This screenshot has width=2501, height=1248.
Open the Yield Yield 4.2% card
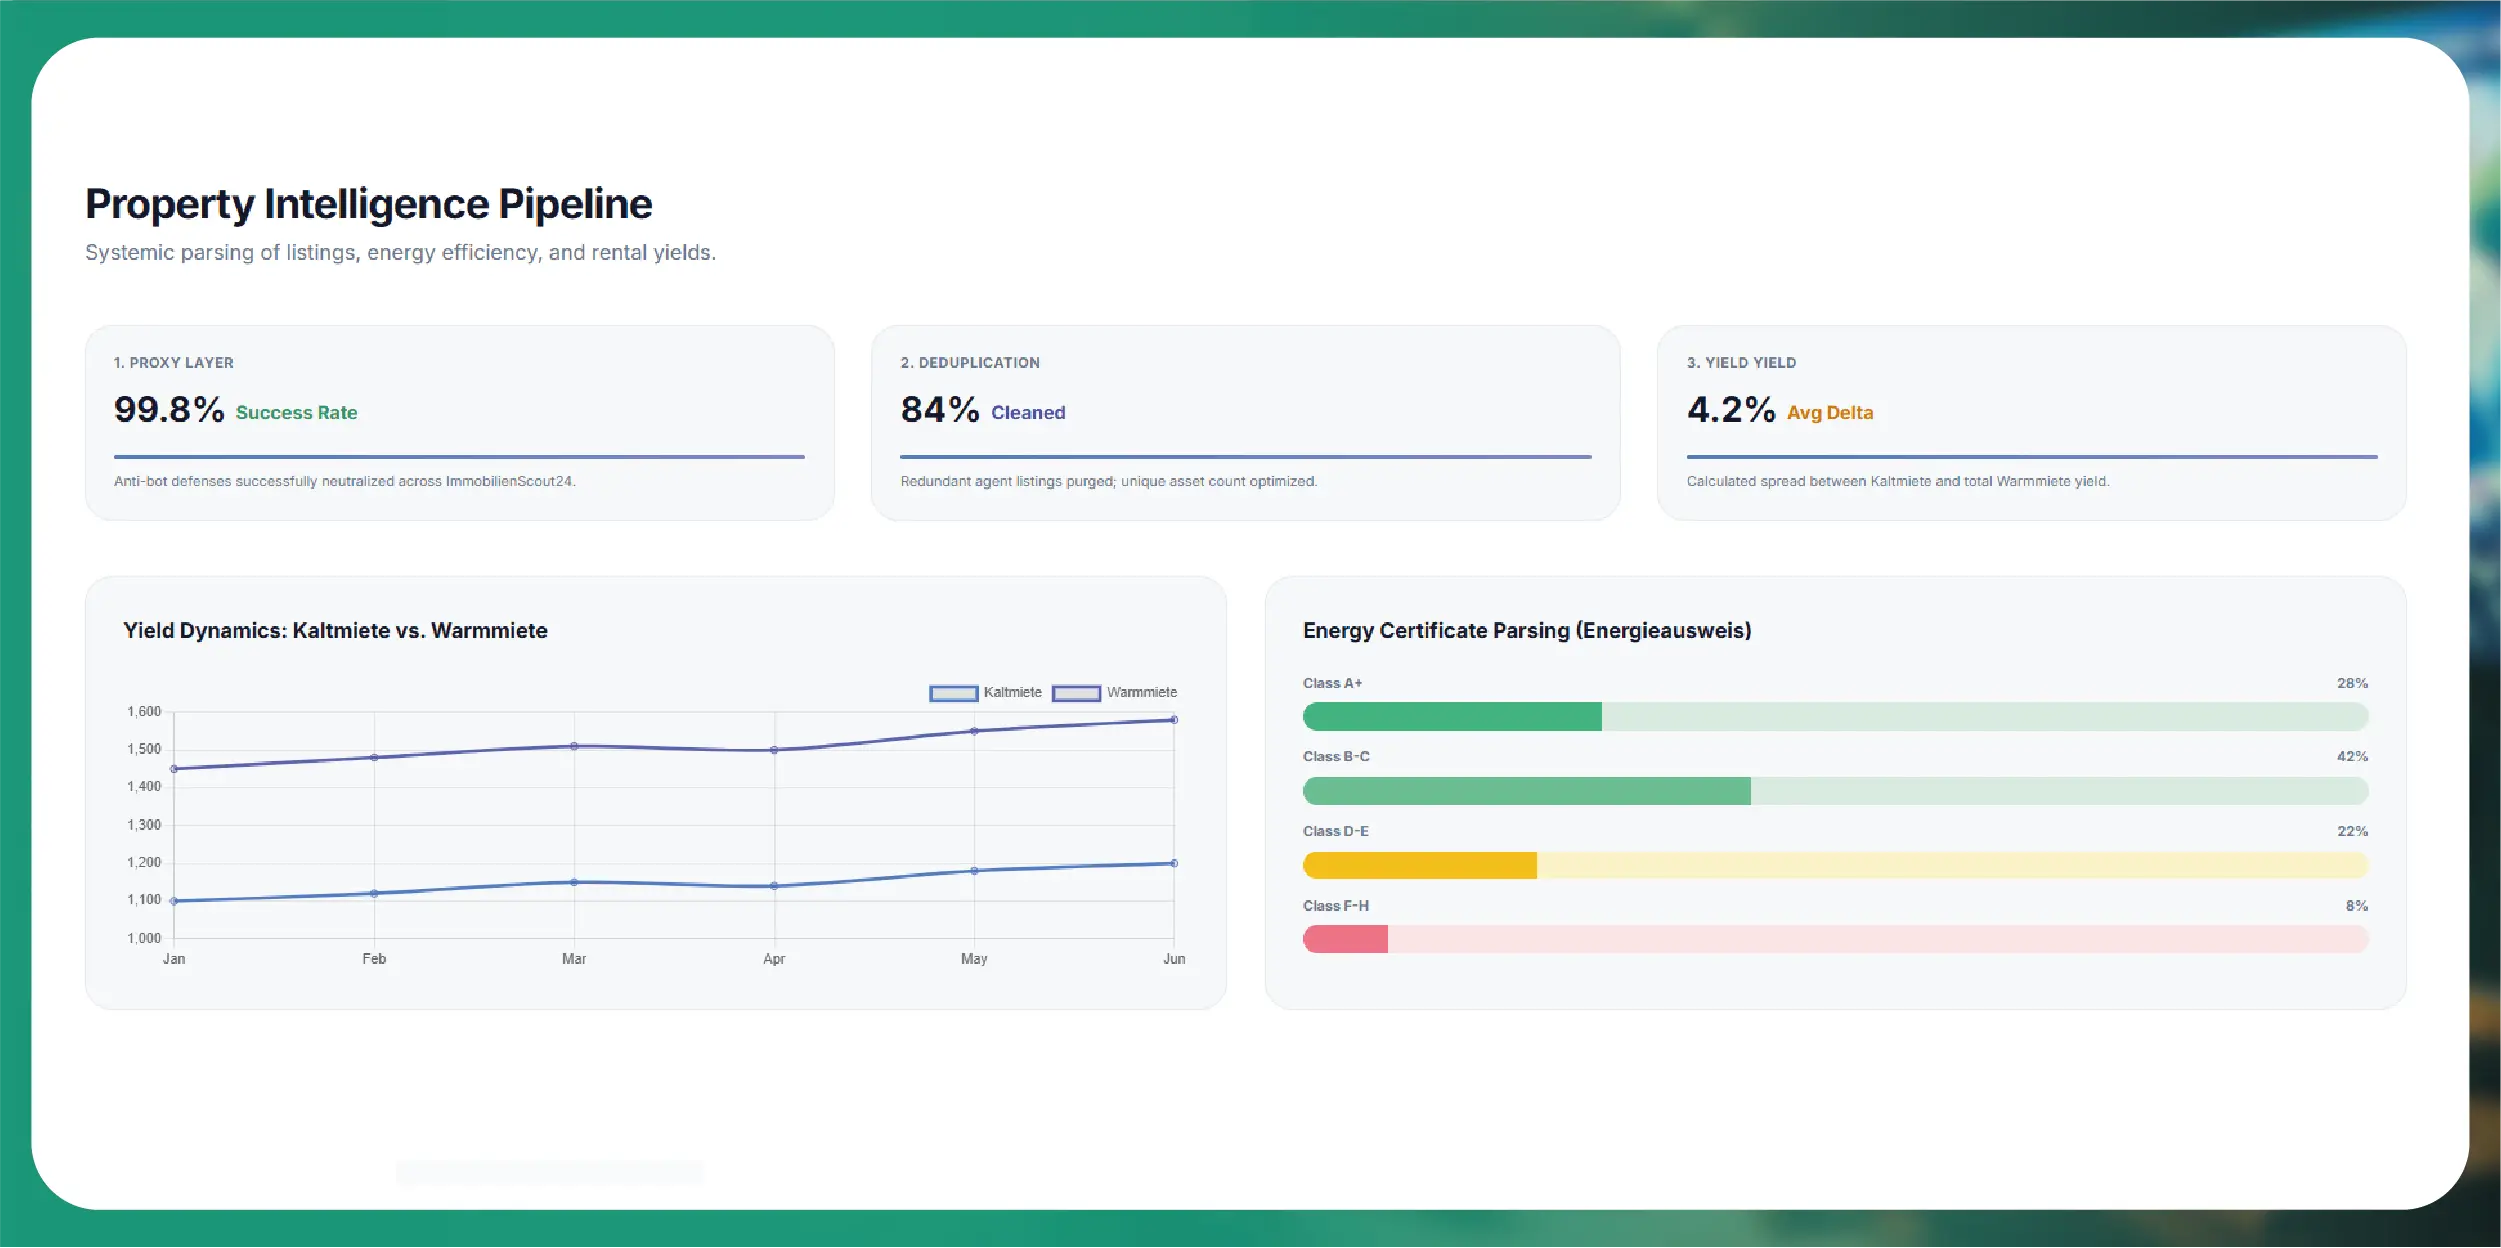(2032, 423)
